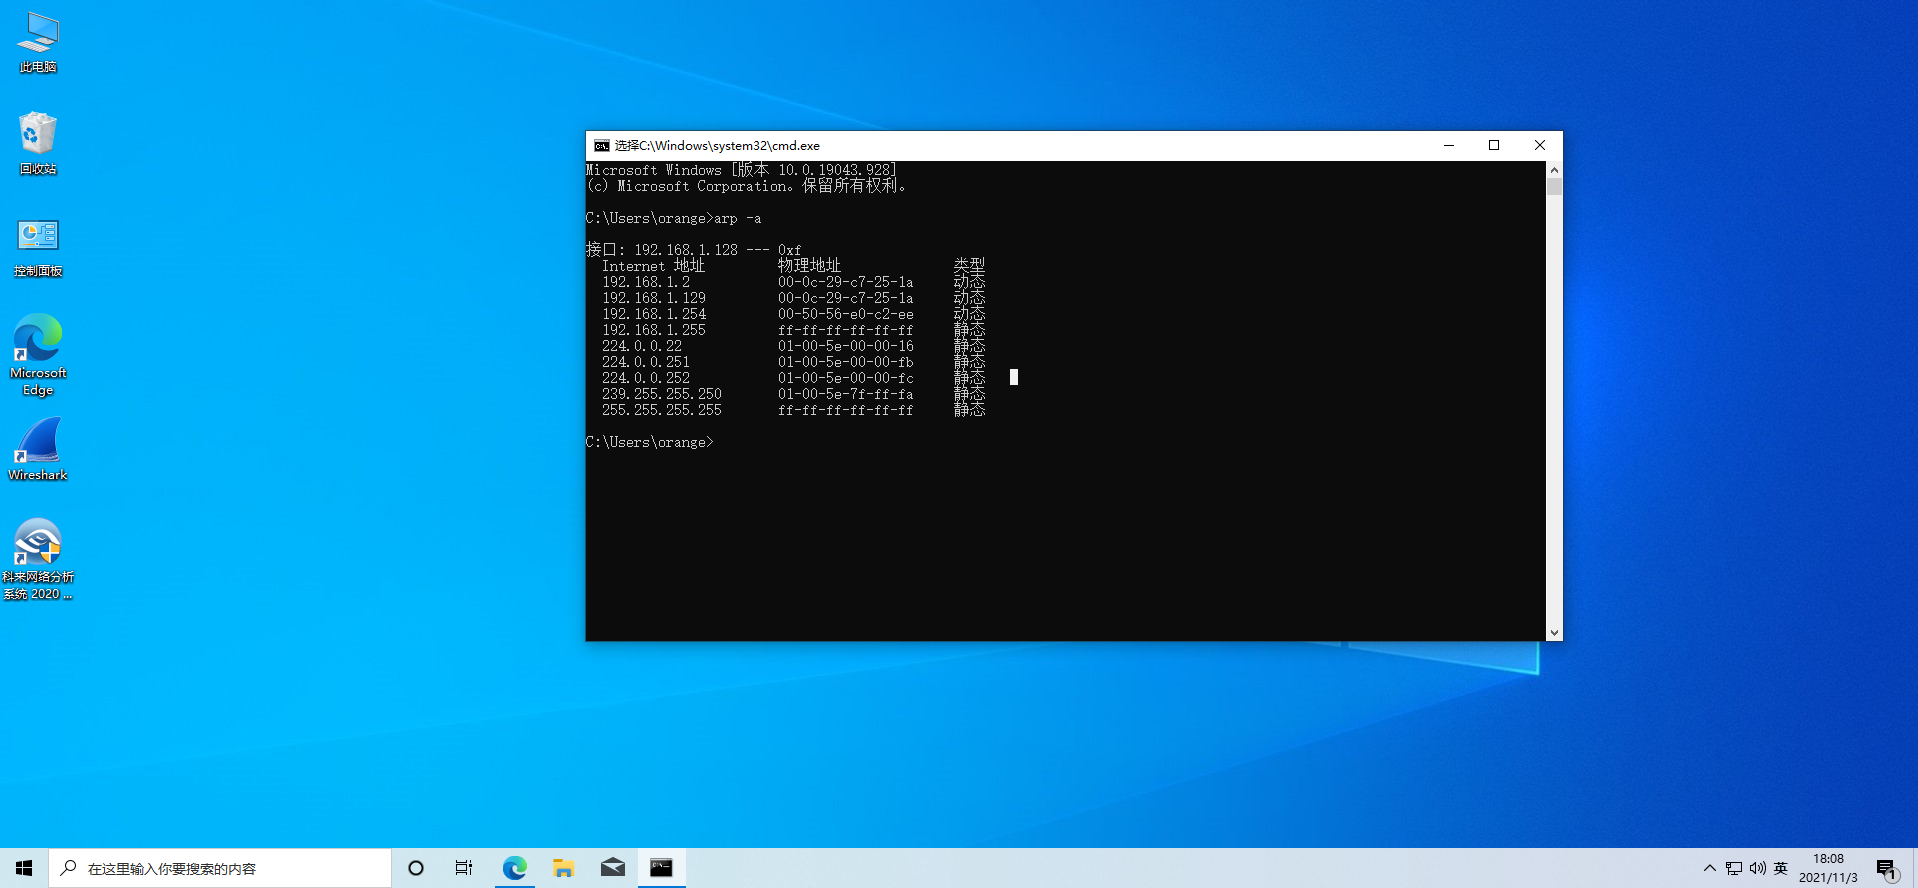Click IP address 224.0.0.252
This screenshot has height=888, width=1918.
(x=646, y=378)
